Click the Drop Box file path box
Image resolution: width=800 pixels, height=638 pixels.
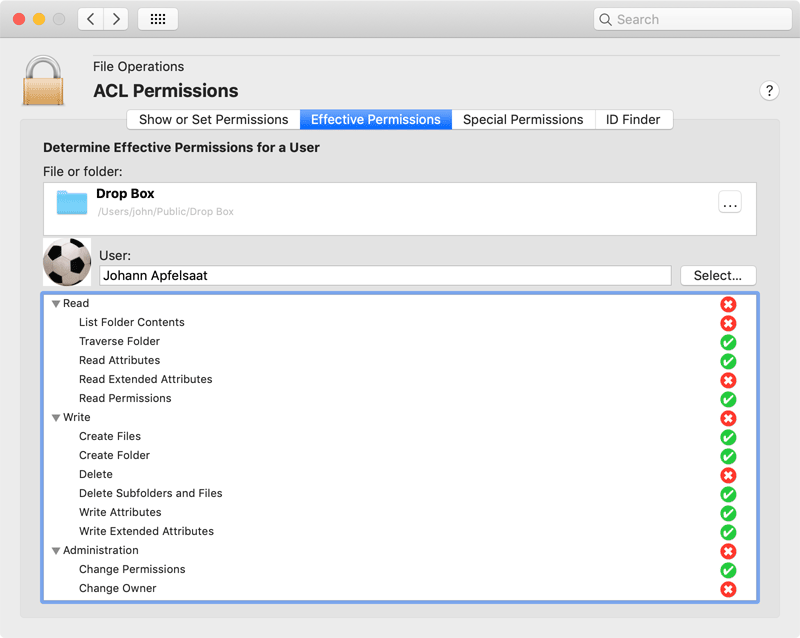399,209
